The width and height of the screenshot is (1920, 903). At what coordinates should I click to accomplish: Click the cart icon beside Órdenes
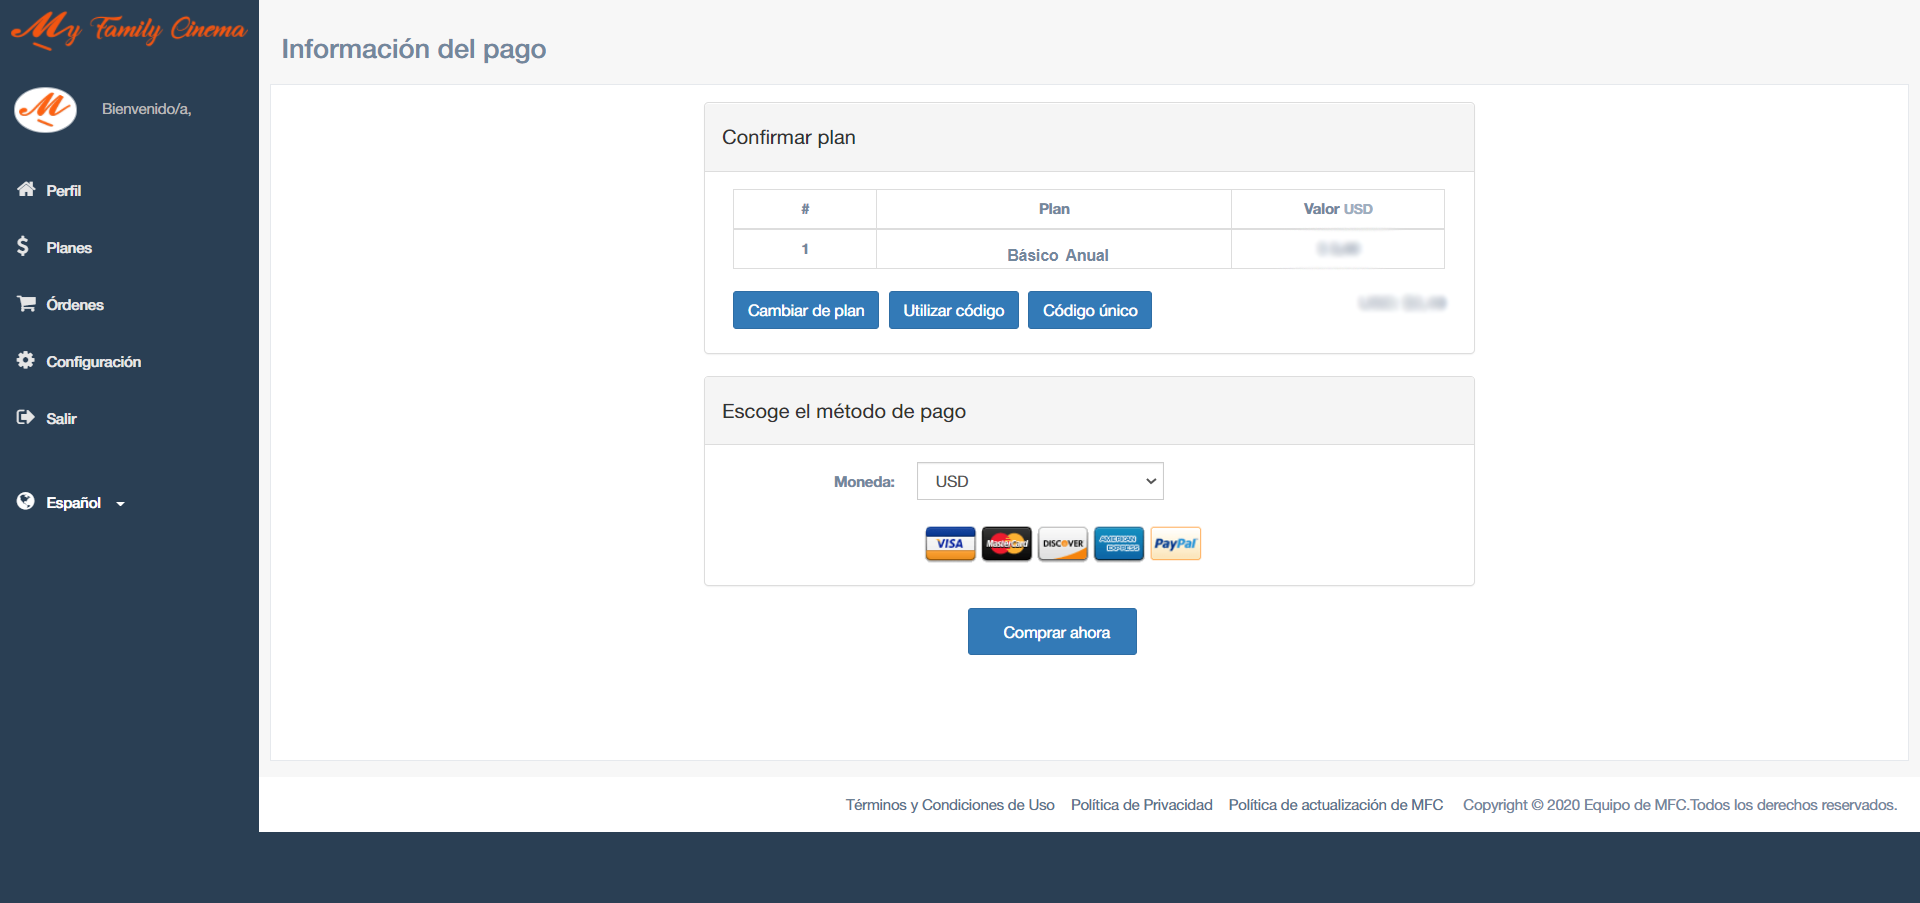point(26,304)
